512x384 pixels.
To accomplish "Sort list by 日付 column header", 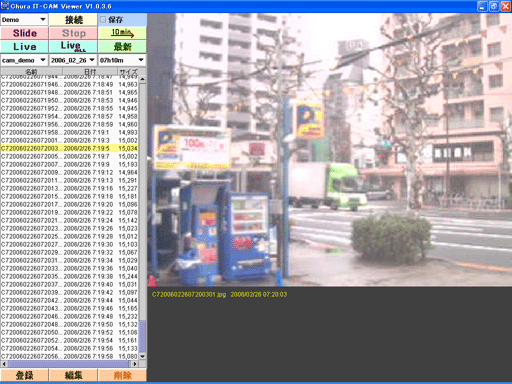I will tap(90, 71).
